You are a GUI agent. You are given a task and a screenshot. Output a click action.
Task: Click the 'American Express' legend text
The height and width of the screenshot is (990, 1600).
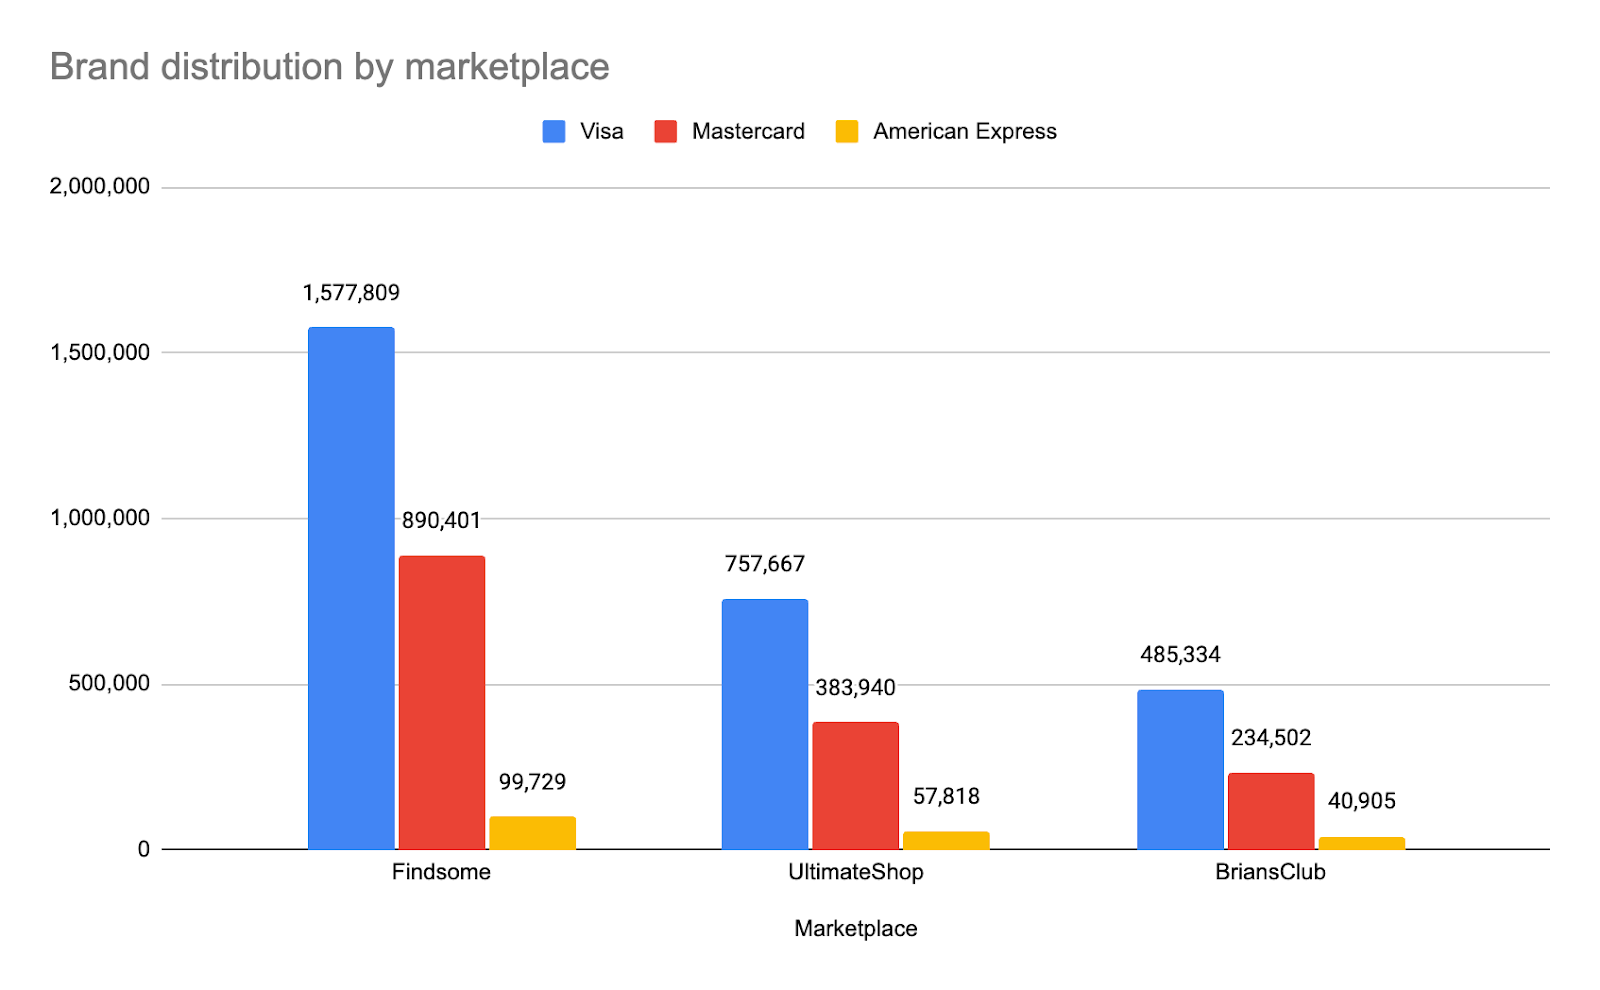pyautogui.click(x=964, y=132)
